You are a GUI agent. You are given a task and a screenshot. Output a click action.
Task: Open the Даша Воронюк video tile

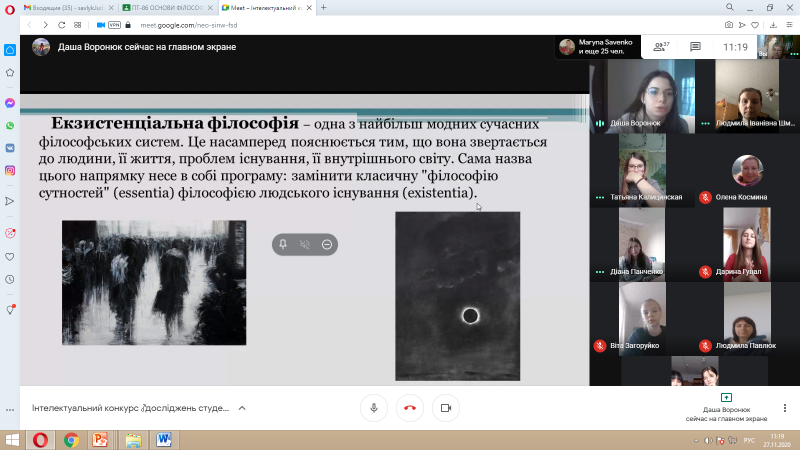(642, 96)
